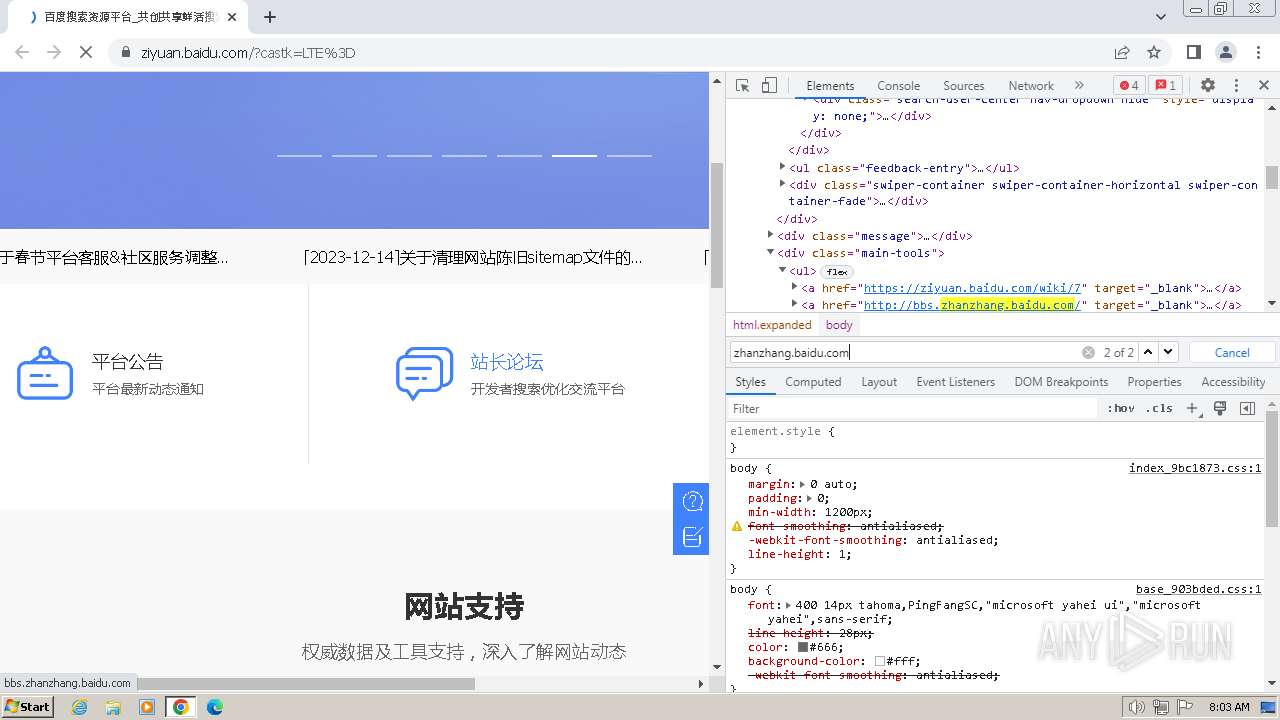Image resolution: width=1280 pixels, height=720 pixels.
Task: Expand the anchor node for ziyuan.baidu.com/wiki/7
Action: coord(795,287)
